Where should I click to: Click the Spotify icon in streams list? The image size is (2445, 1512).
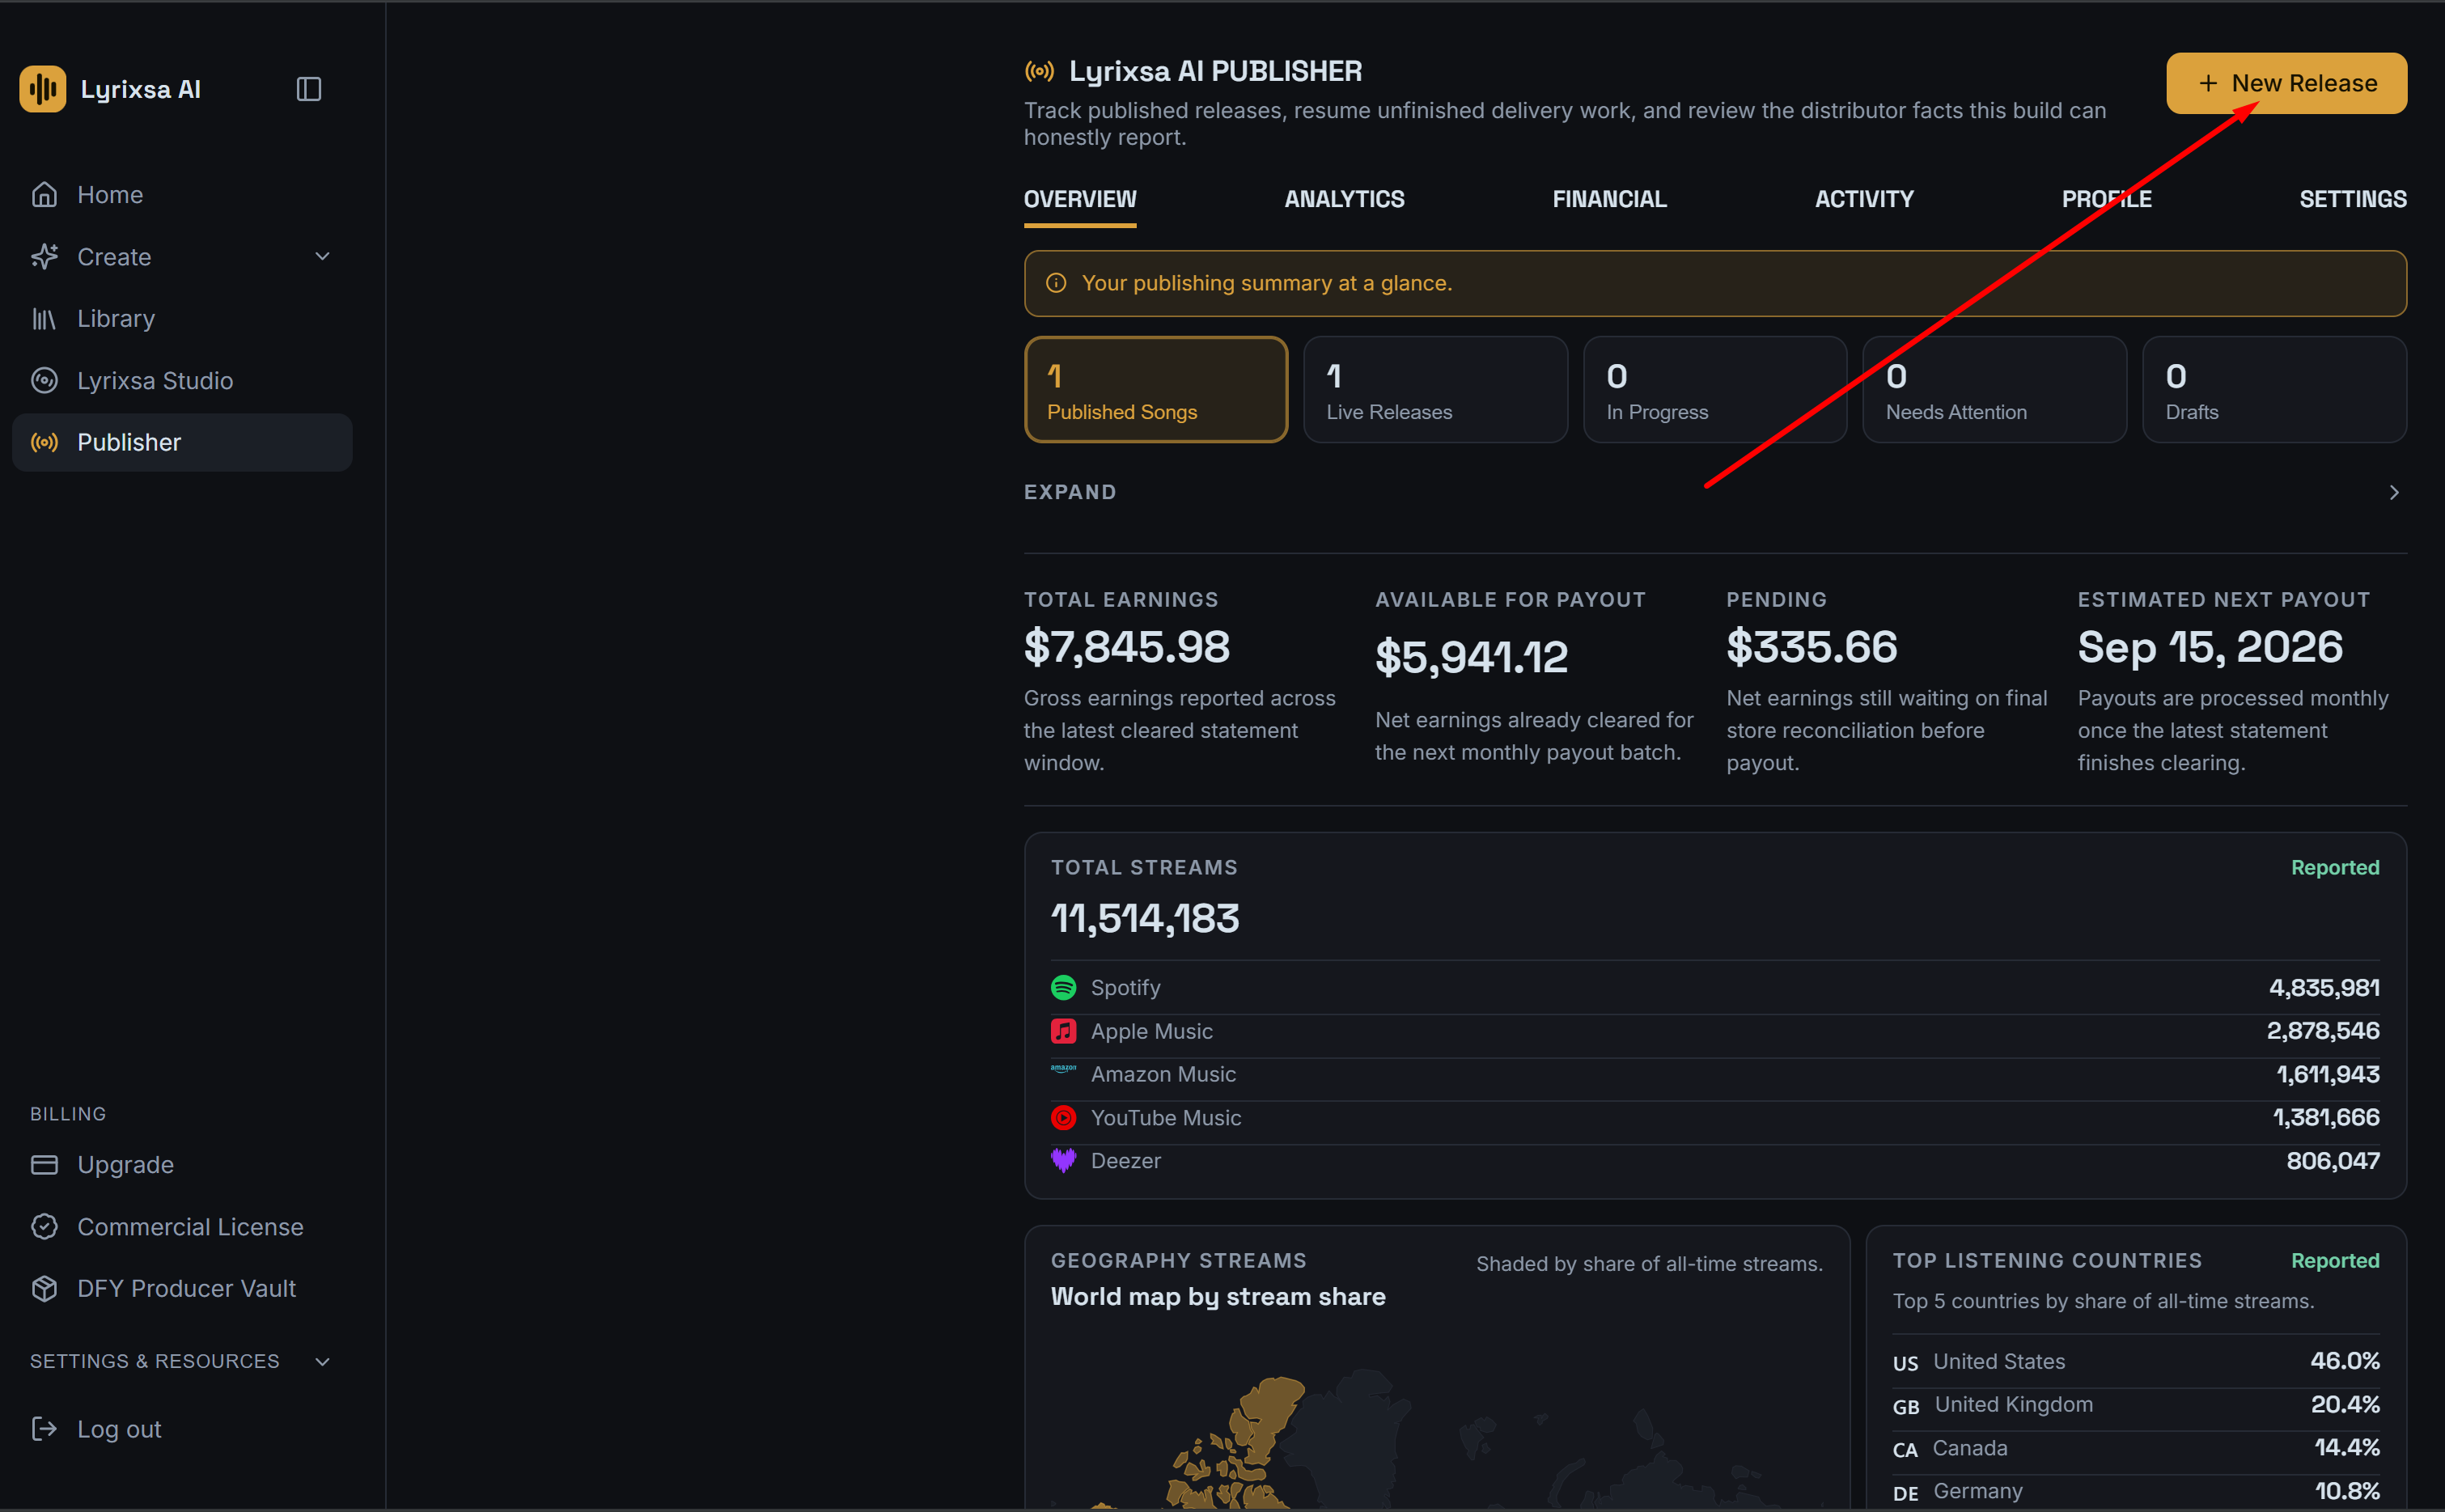1063,988
